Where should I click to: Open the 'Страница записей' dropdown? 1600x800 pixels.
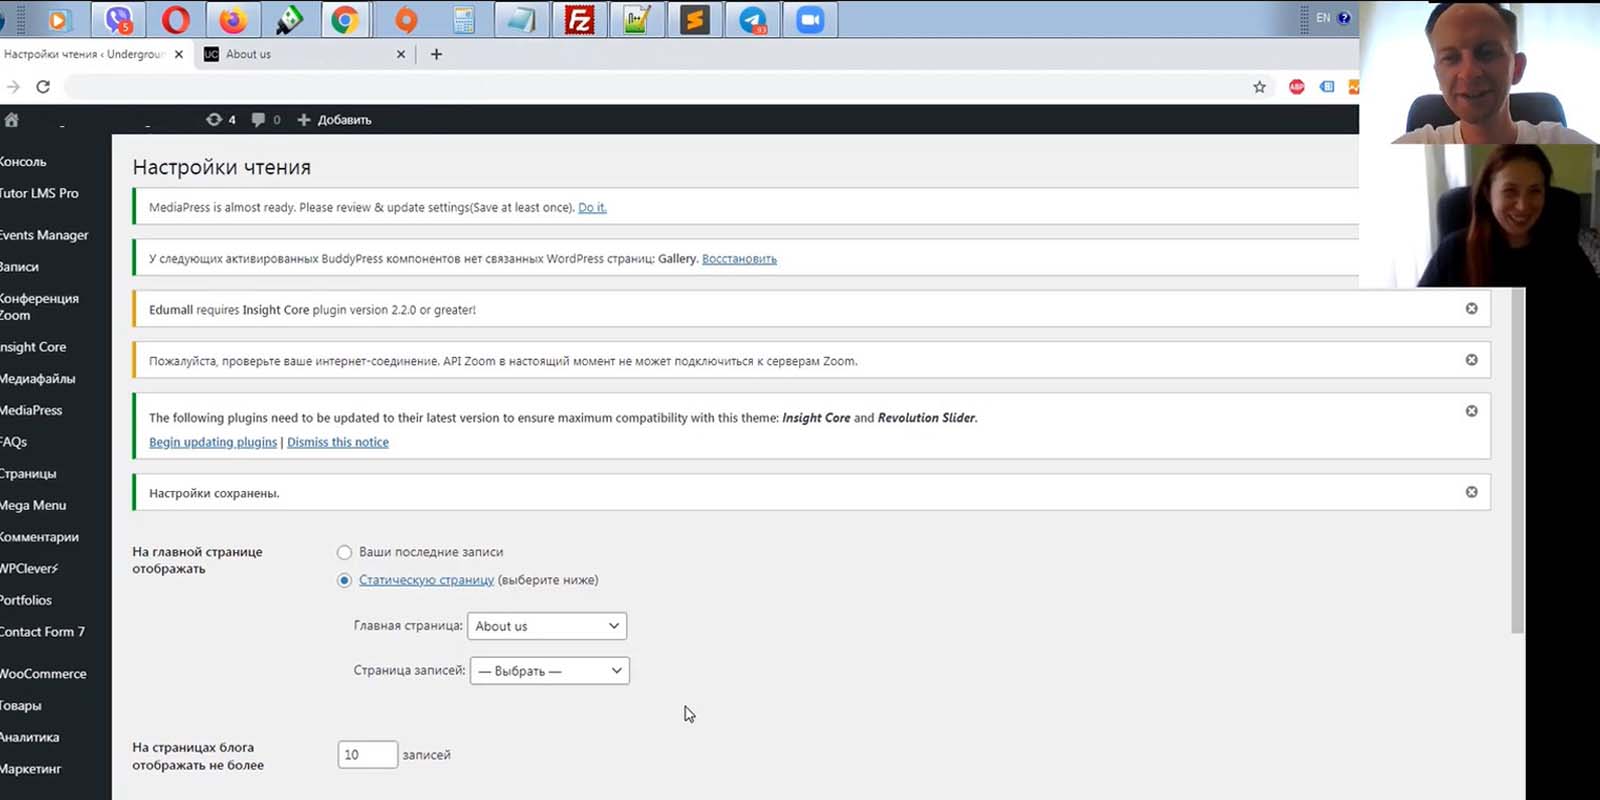549,671
